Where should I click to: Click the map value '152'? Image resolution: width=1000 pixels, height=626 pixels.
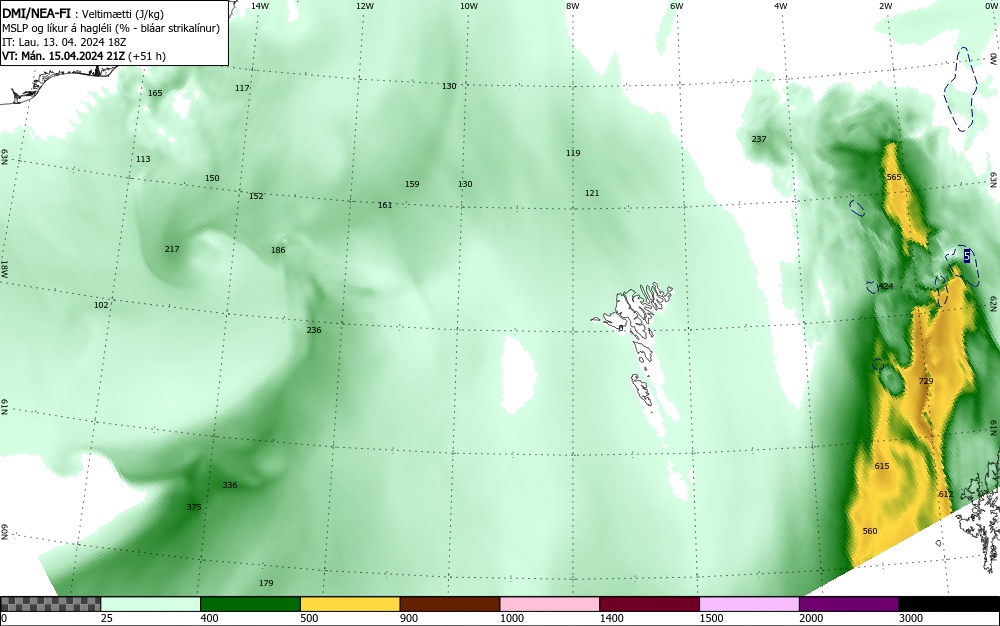[256, 196]
